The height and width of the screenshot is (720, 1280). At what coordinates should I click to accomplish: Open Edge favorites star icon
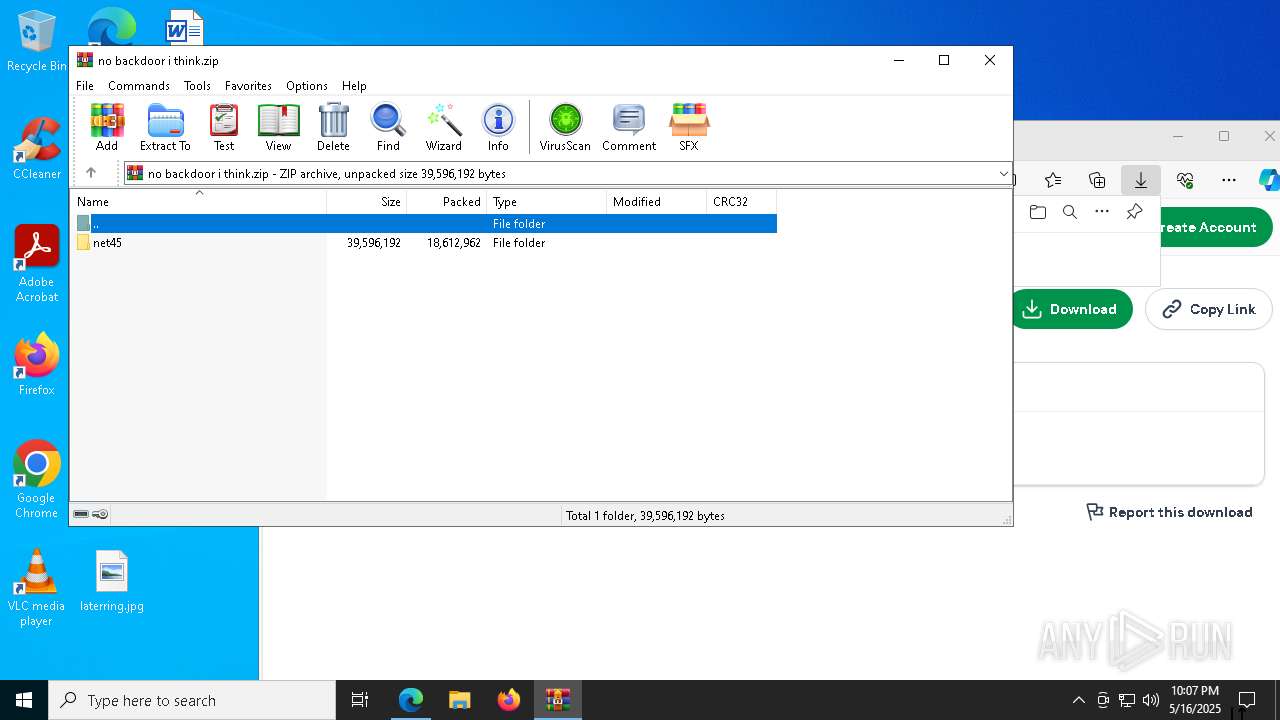[1053, 180]
